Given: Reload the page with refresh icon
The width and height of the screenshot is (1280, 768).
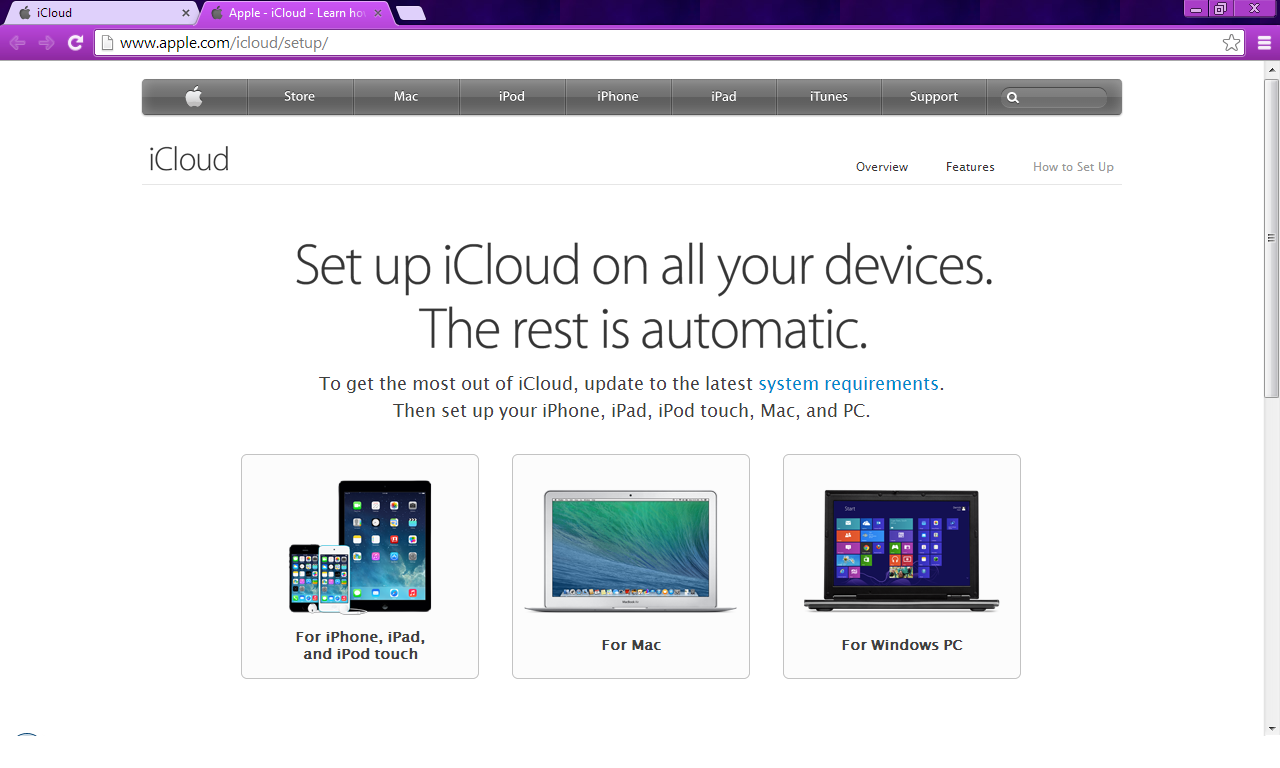Looking at the screenshot, I should [75, 43].
